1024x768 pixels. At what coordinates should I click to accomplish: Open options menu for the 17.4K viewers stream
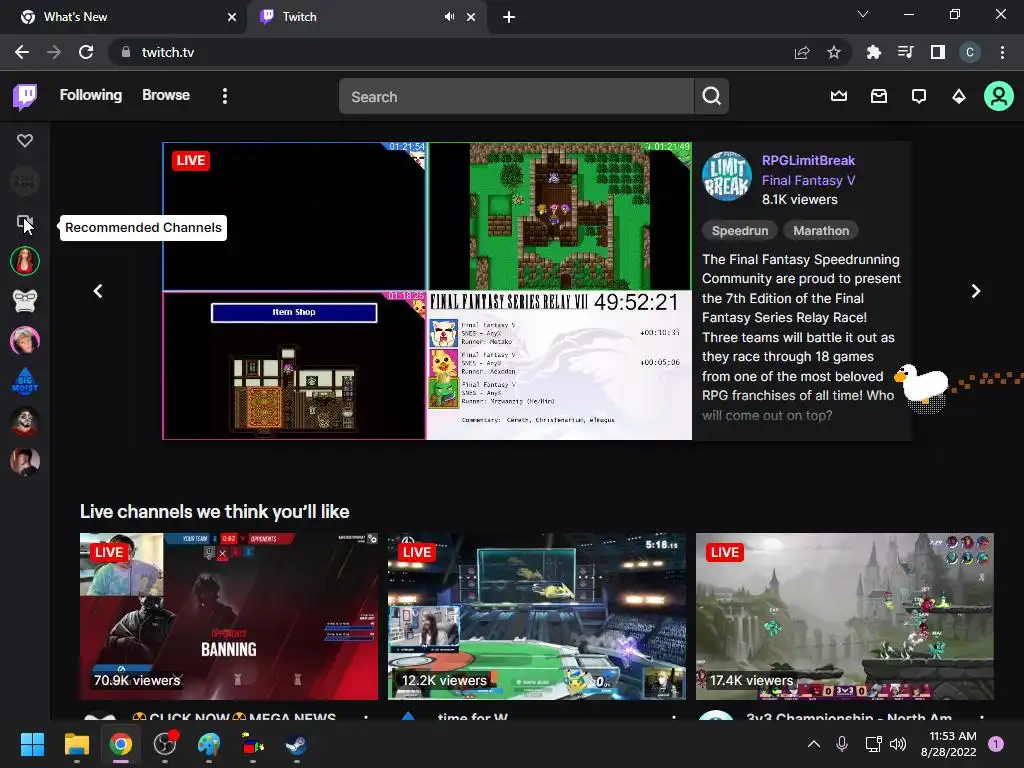(982, 716)
